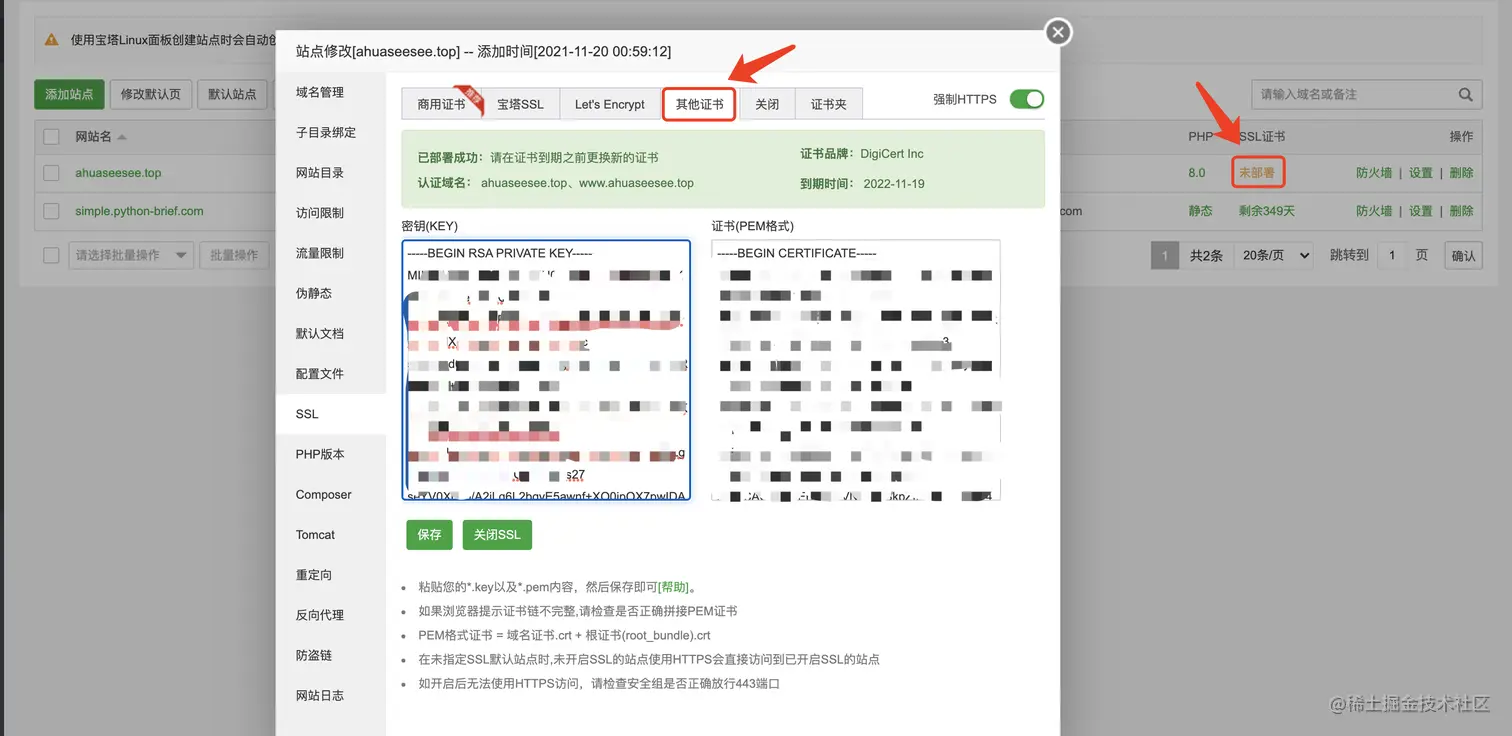1512x736 pixels.
Task: Click the green 保存 button
Action: [429, 535]
